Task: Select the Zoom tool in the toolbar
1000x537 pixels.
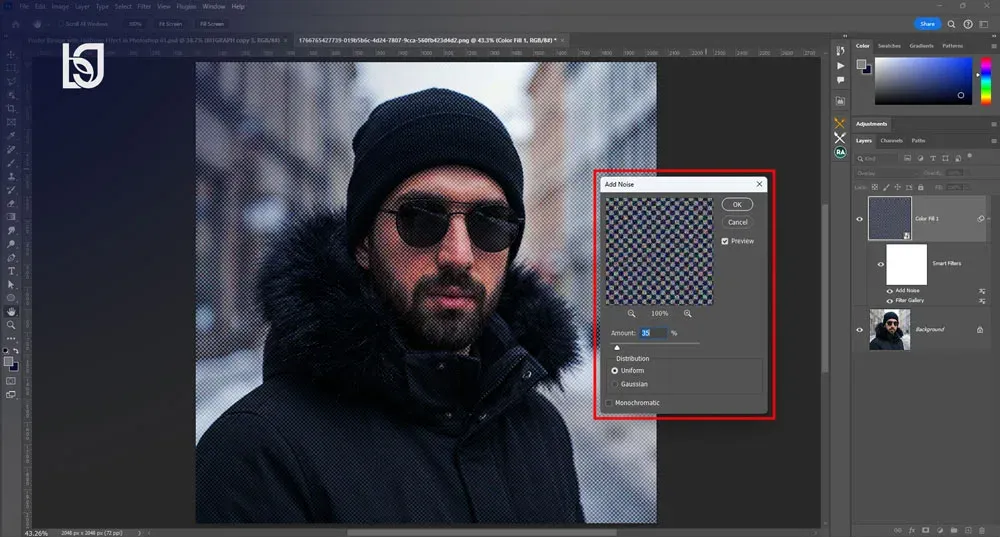Action: [x=11, y=325]
